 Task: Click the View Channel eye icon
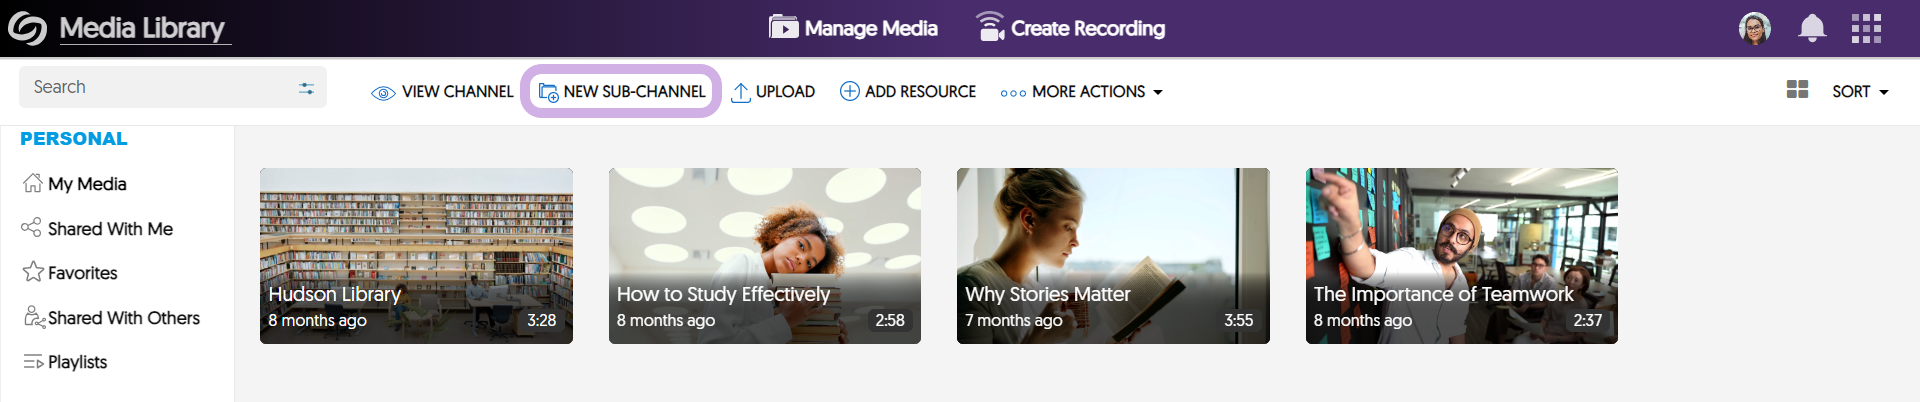[383, 93]
